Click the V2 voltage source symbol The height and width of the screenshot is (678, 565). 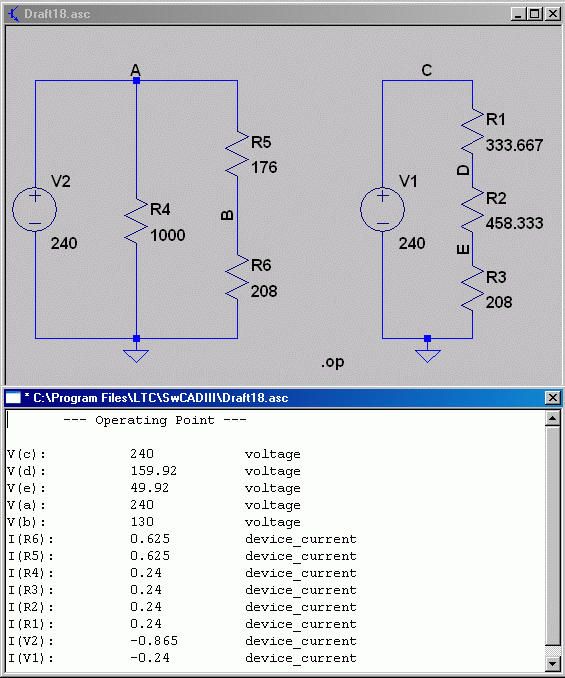tap(35, 209)
